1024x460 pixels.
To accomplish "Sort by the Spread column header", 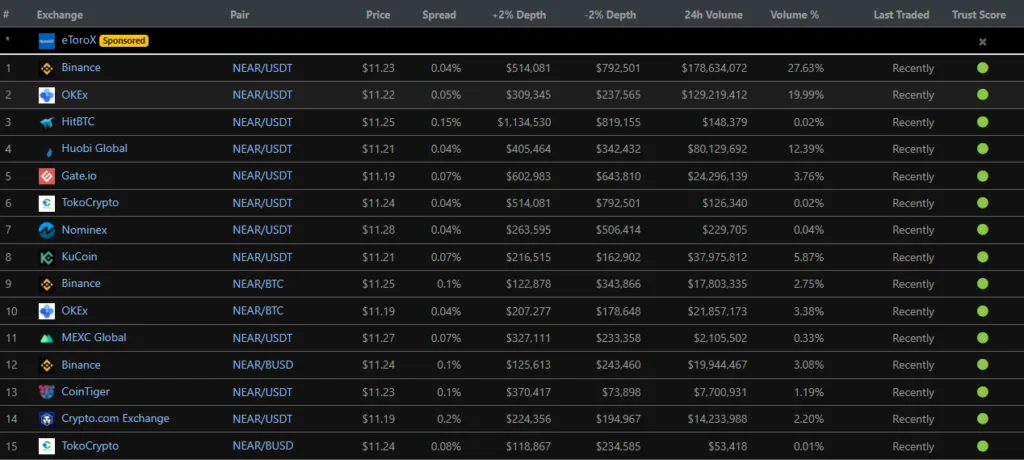I will [x=439, y=14].
